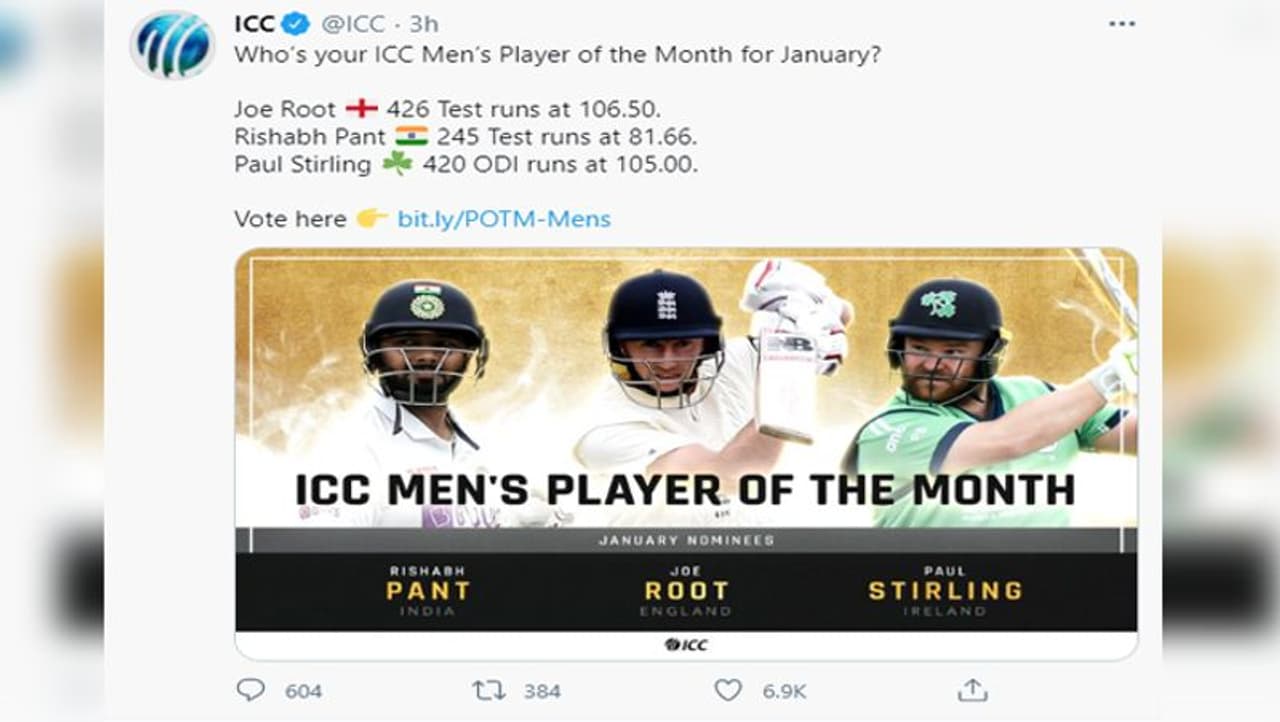Click the @ICC handle
The image size is (1280, 722).
point(352,23)
